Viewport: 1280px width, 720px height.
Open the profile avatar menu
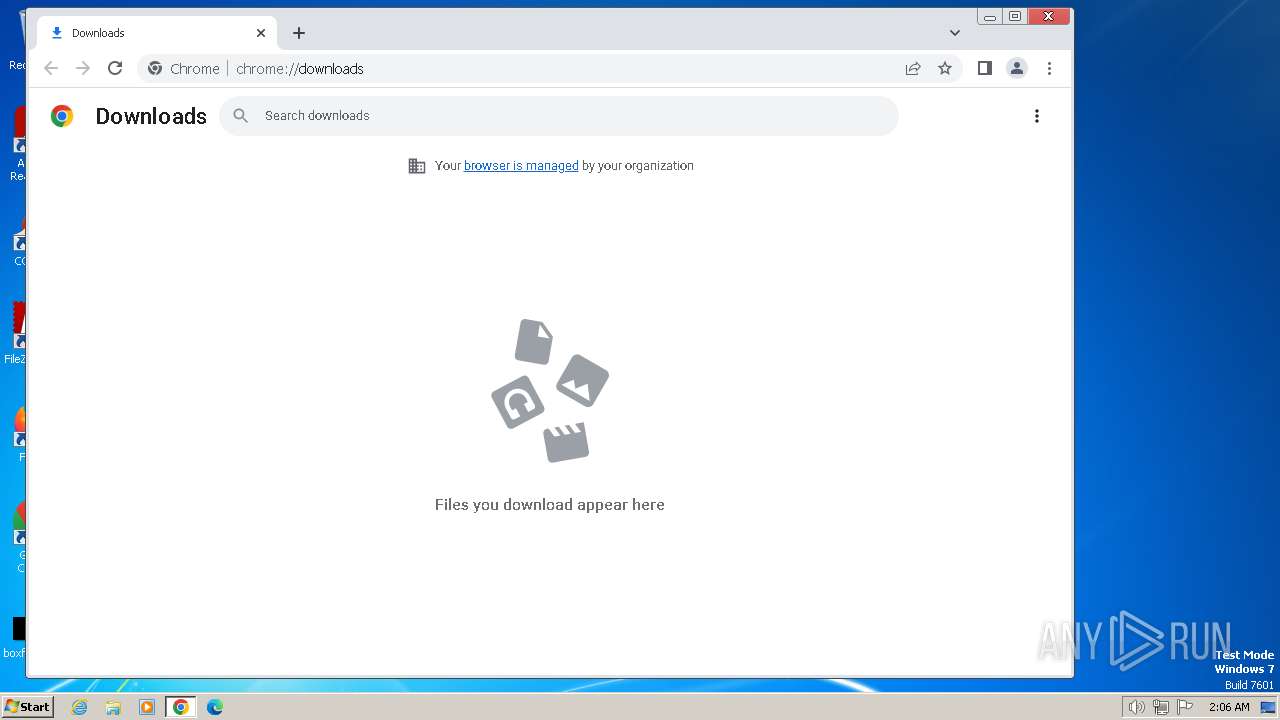coord(1017,68)
